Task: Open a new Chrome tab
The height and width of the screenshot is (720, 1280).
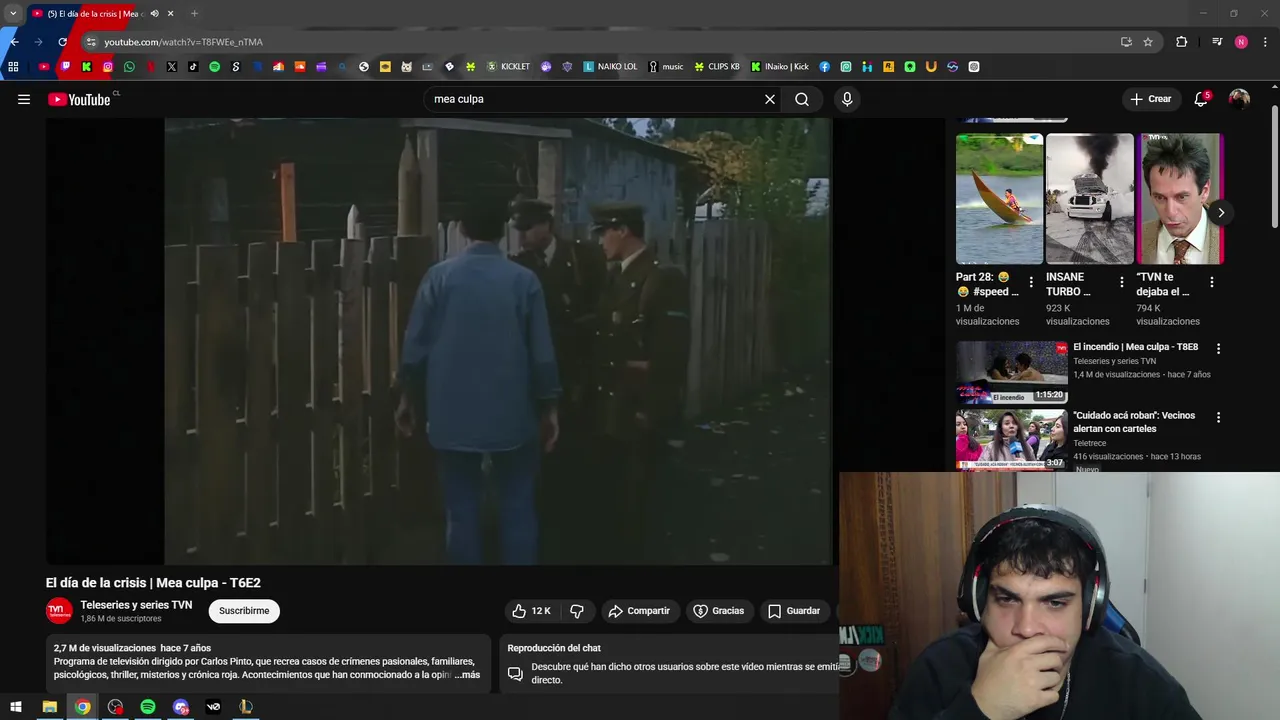Action: [x=194, y=14]
